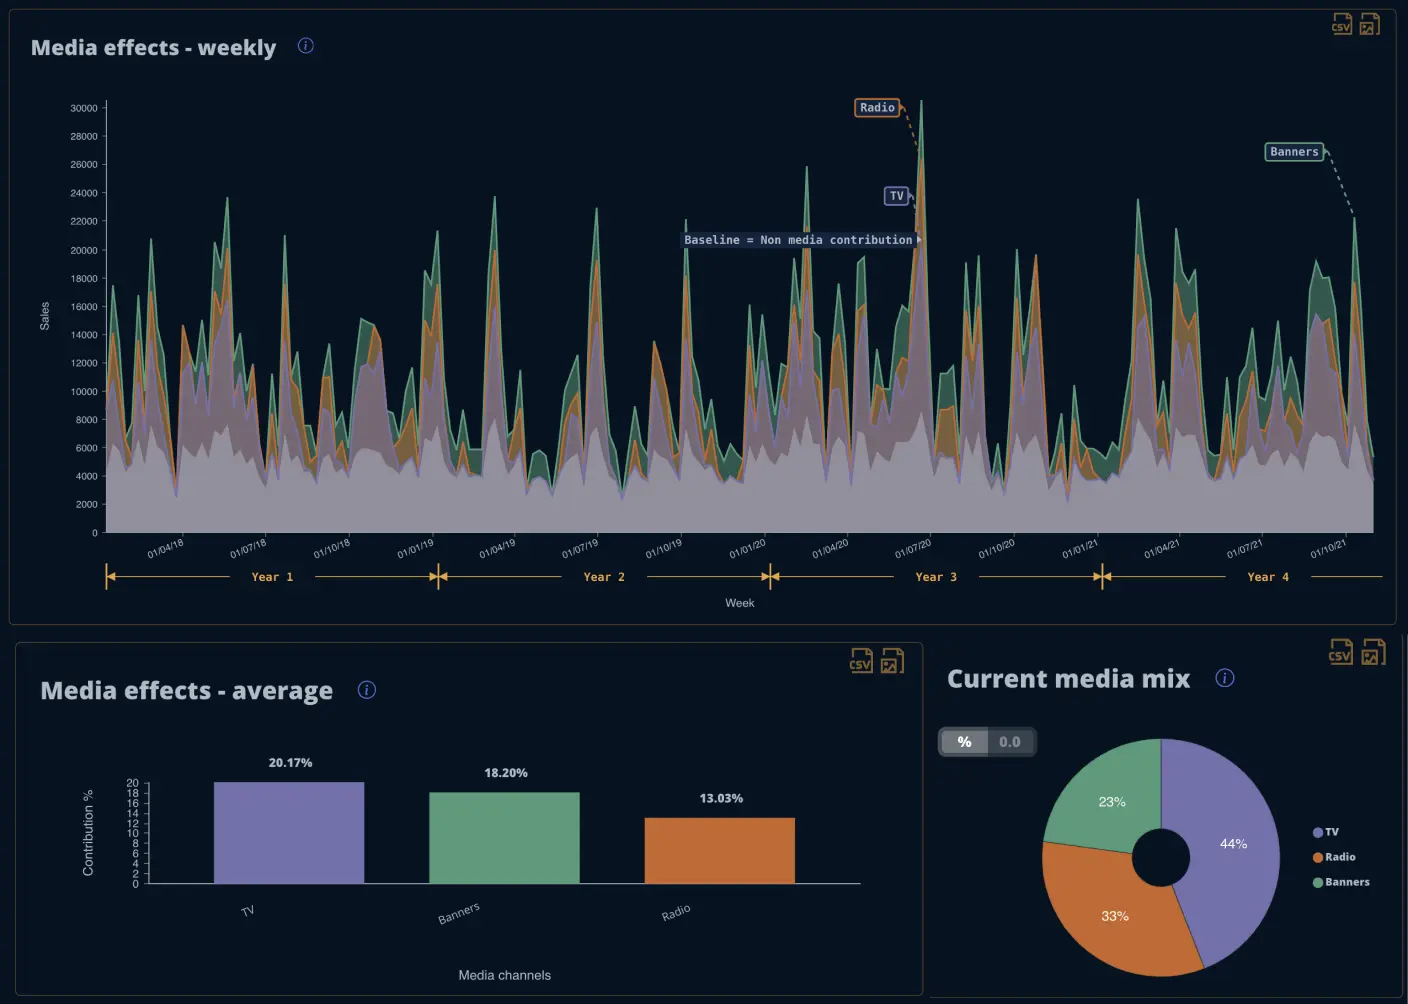The image size is (1408, 1004).
Task: Select the Banners bar showing 18.20%
Action: (504, 838)
